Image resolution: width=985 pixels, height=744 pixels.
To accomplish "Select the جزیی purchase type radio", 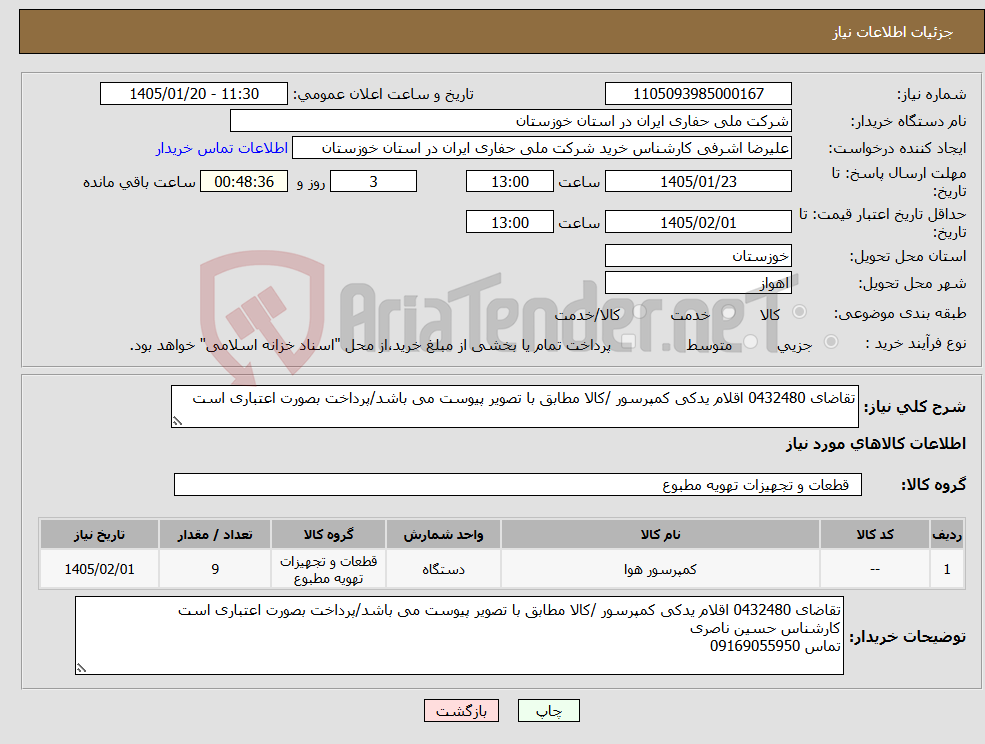I will [830, 342].
